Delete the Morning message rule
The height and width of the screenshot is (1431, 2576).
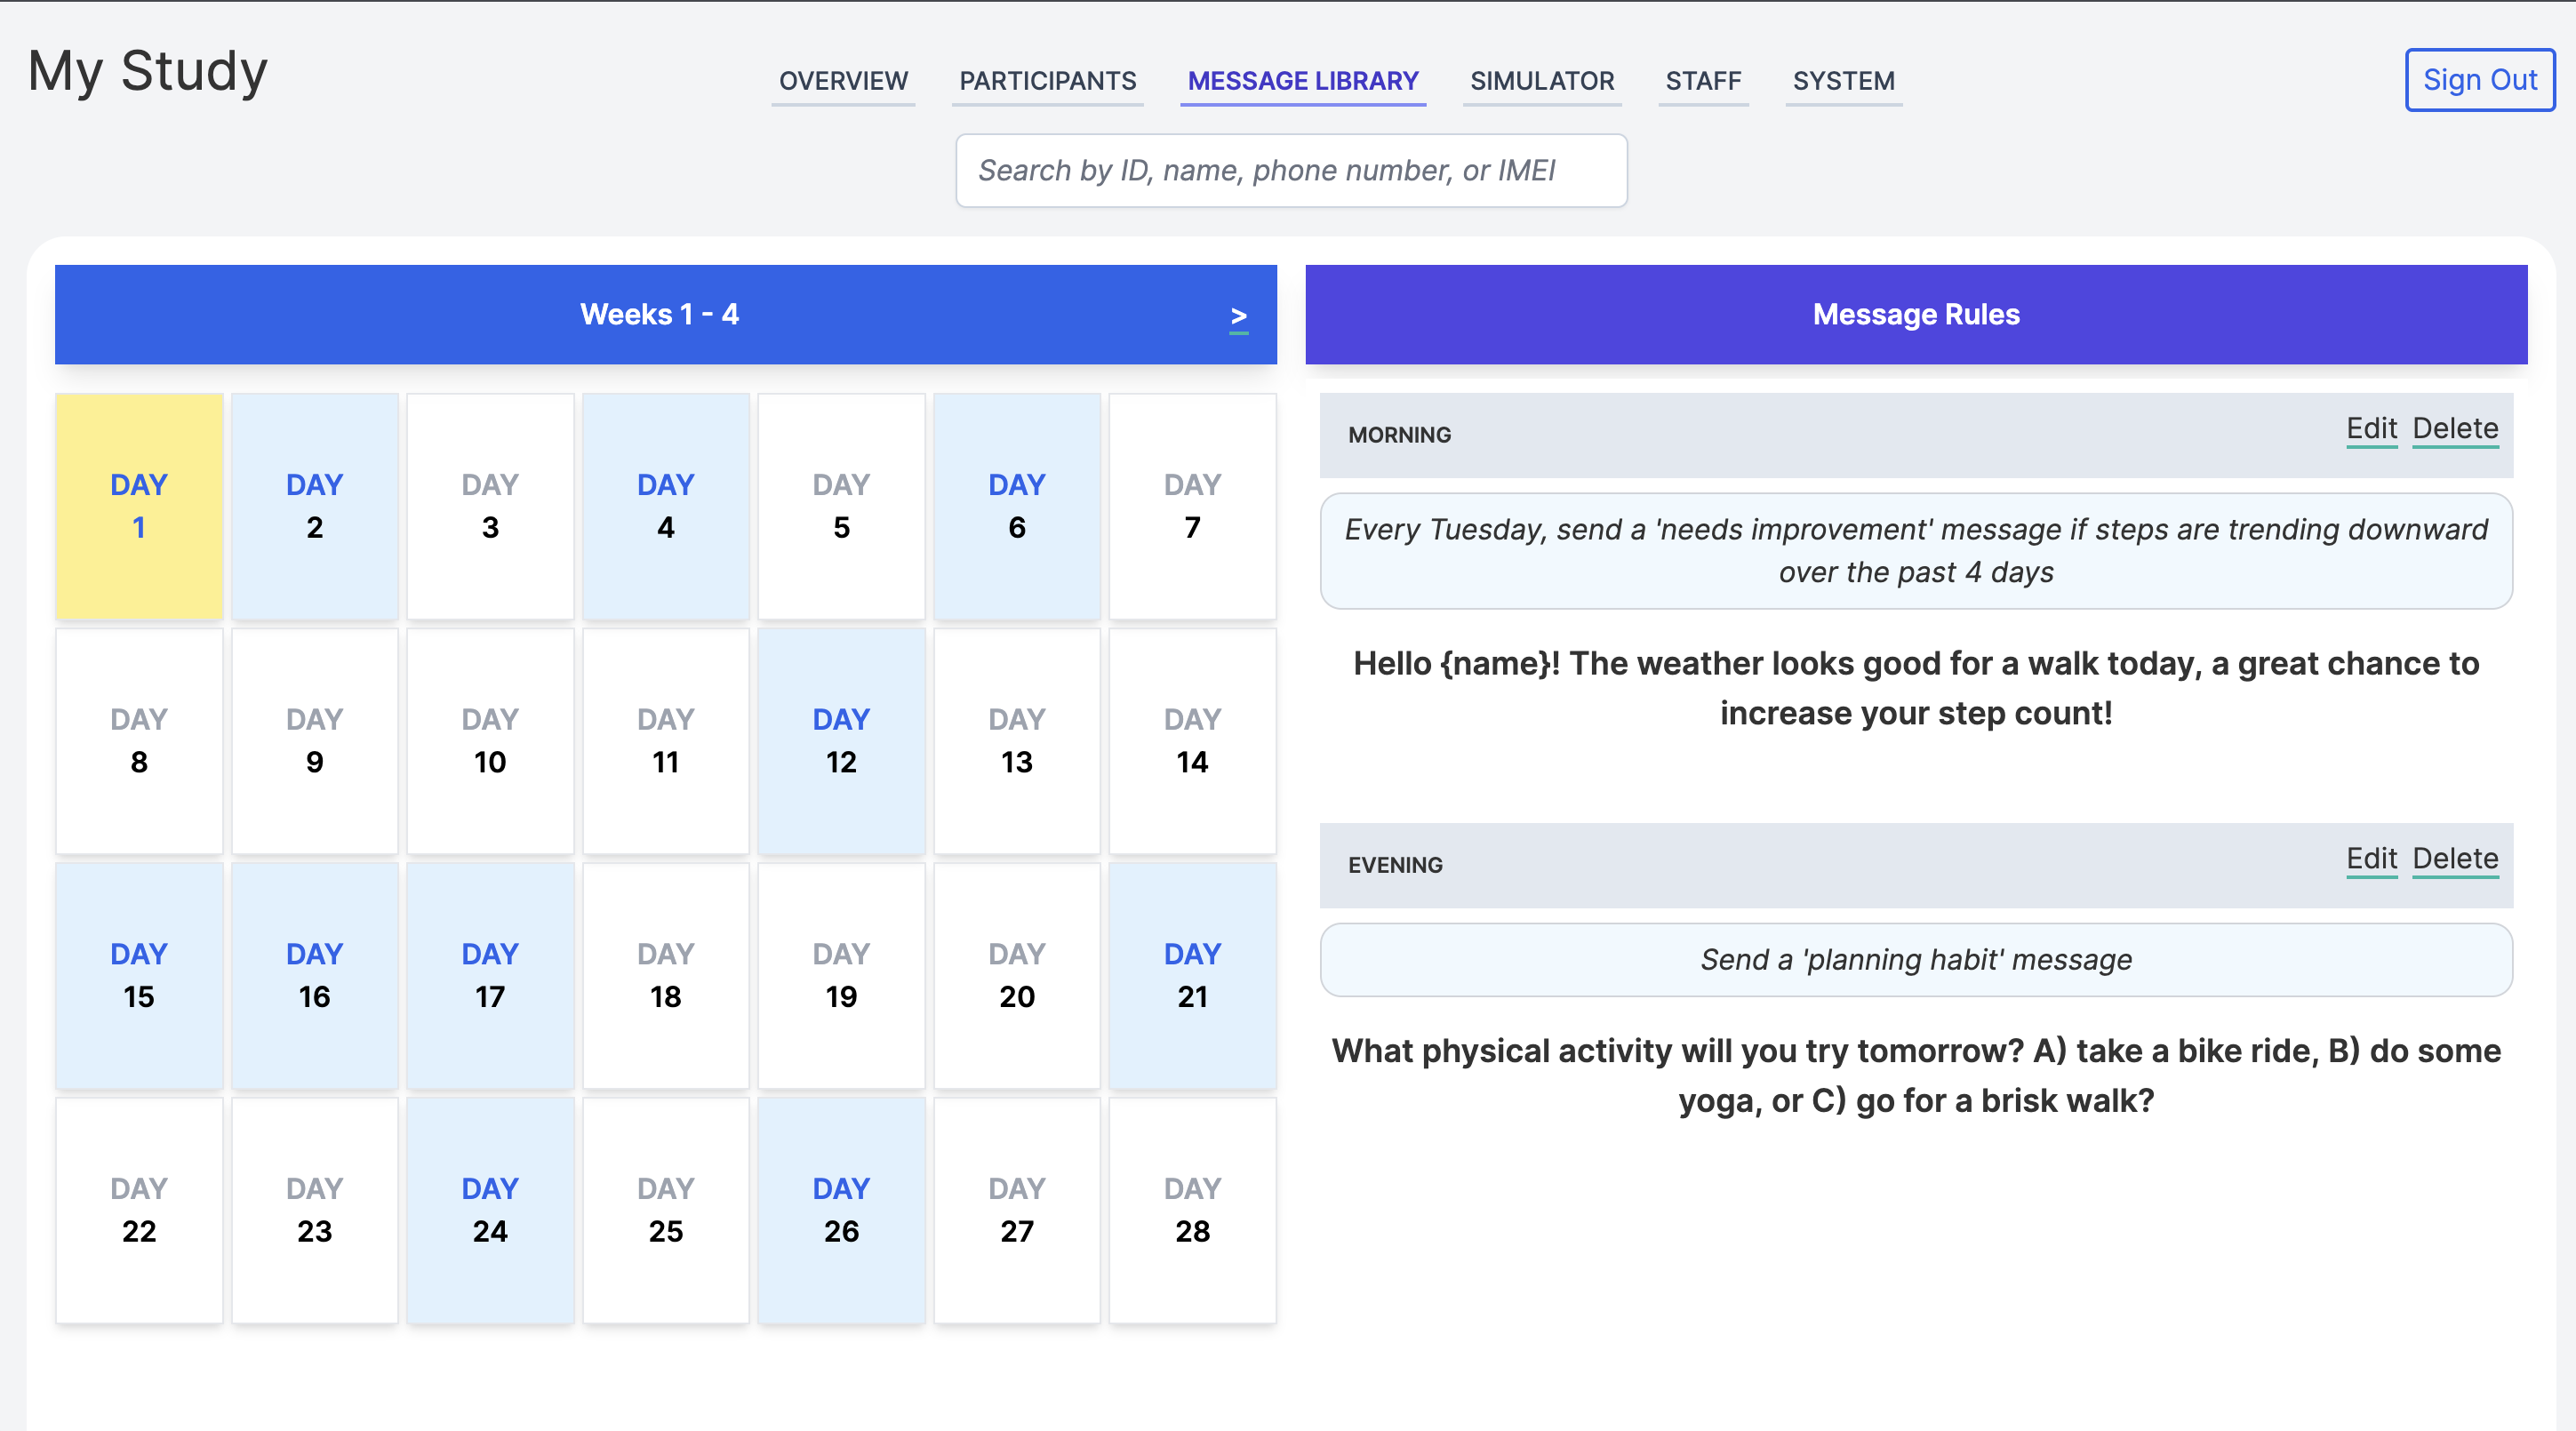point(2455,429)
